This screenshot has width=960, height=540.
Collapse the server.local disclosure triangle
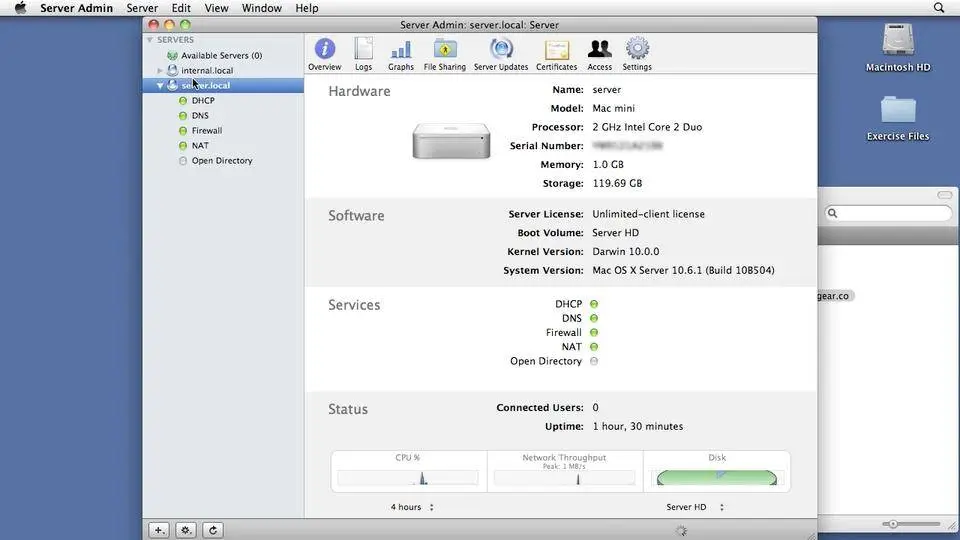point(160,86)
